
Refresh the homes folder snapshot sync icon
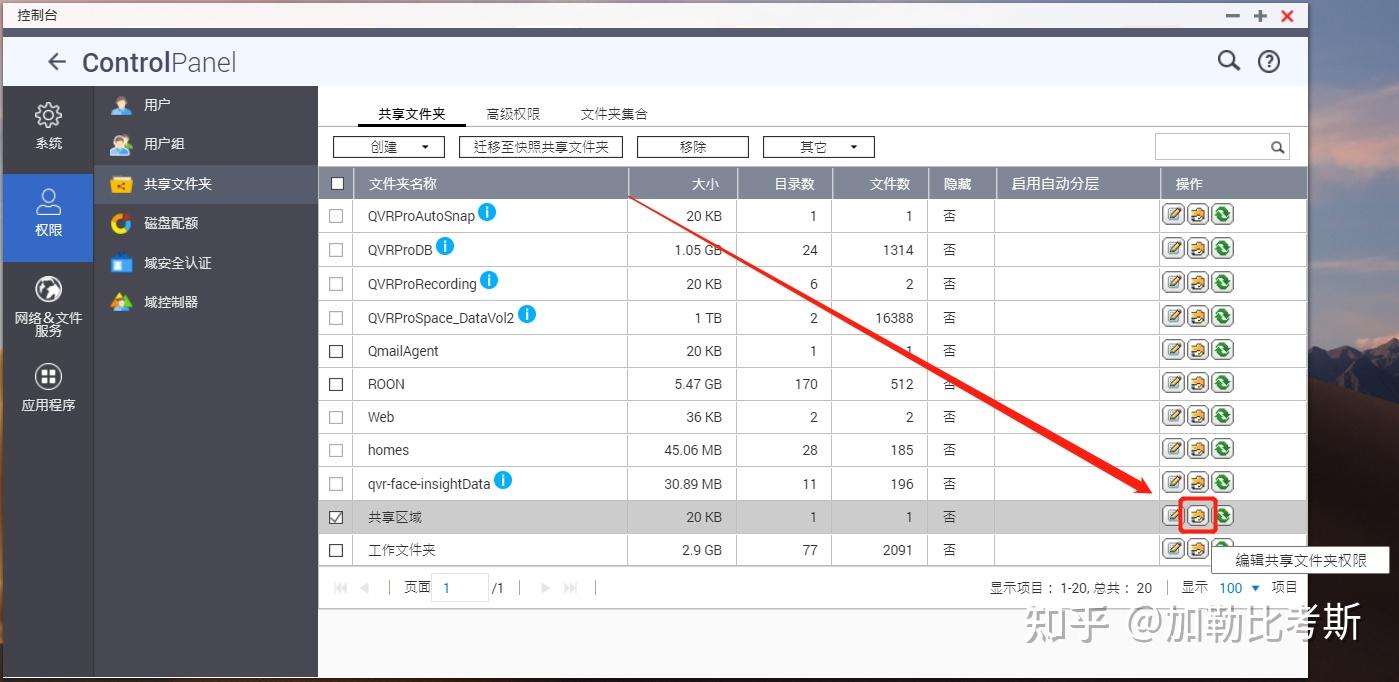click(1221, 449)
